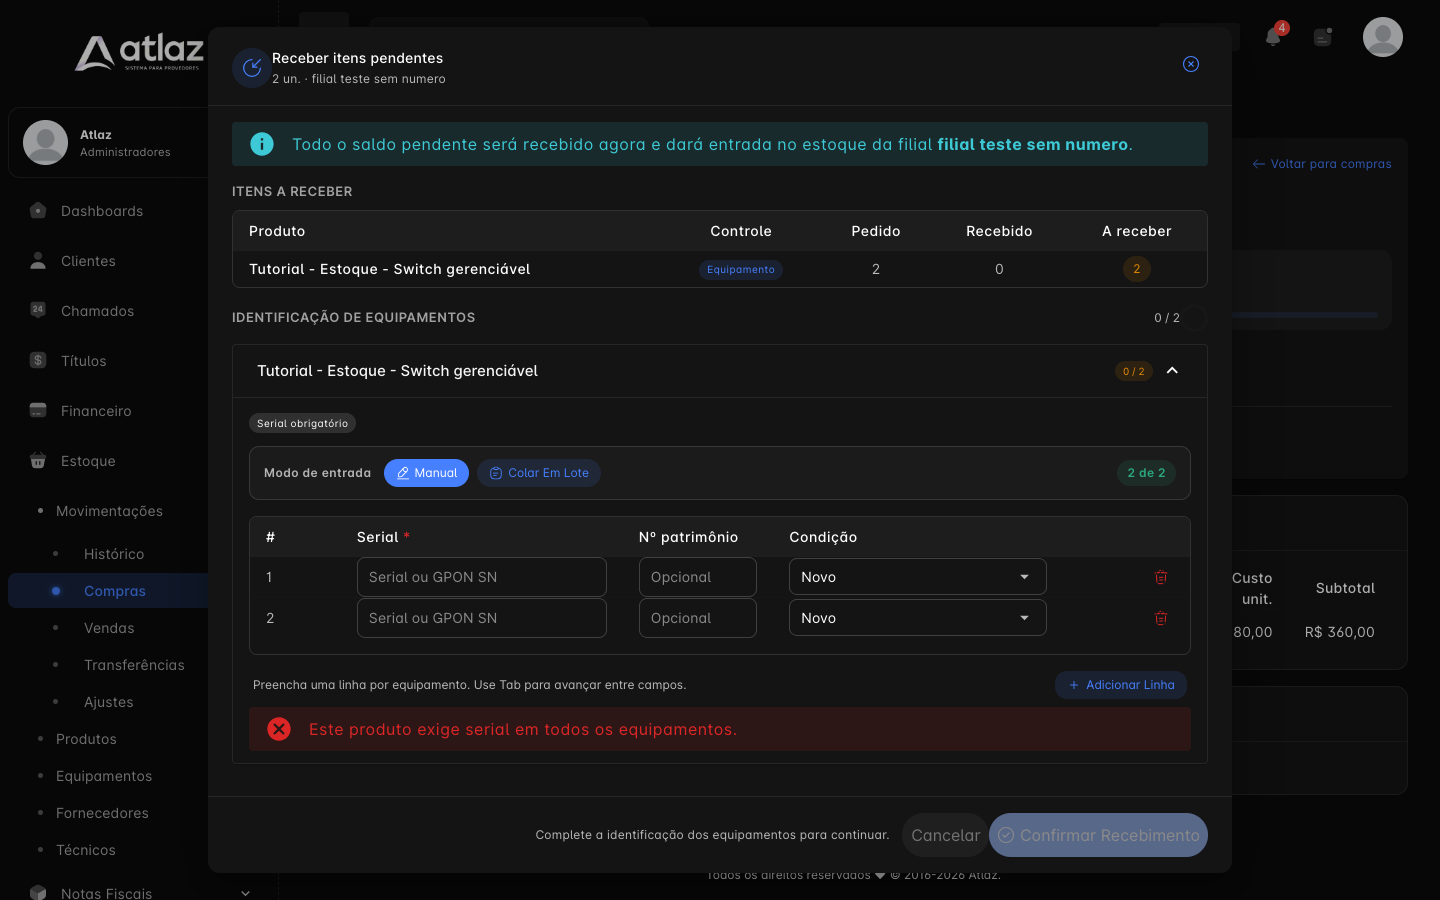Screen dimensions: 1440x900
Task: Open Condição dropdown in row 1
Action: 918,577
